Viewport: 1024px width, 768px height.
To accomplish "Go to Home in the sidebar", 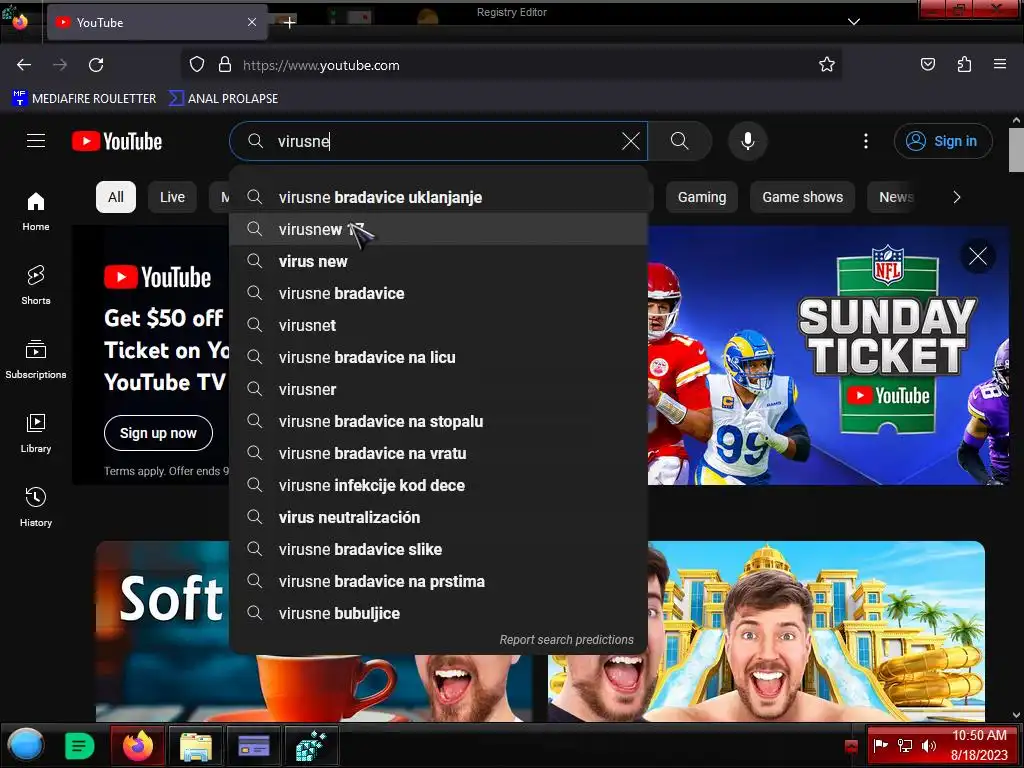I will pos(36,211).
